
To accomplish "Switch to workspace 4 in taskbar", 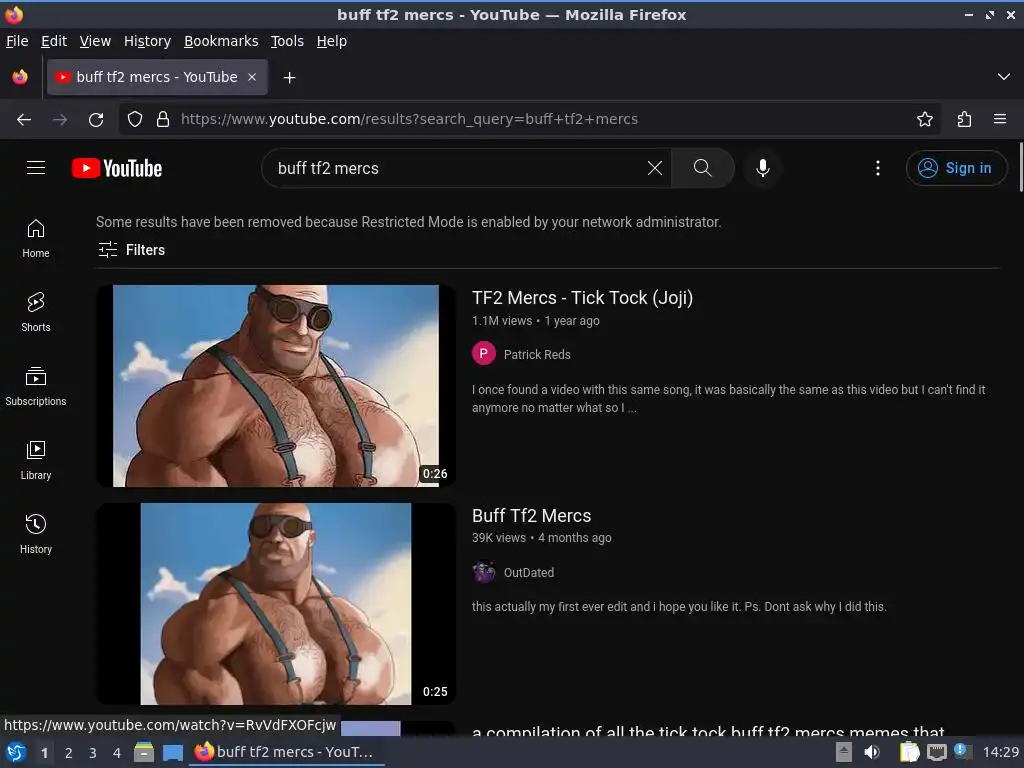I will point(117,753).
